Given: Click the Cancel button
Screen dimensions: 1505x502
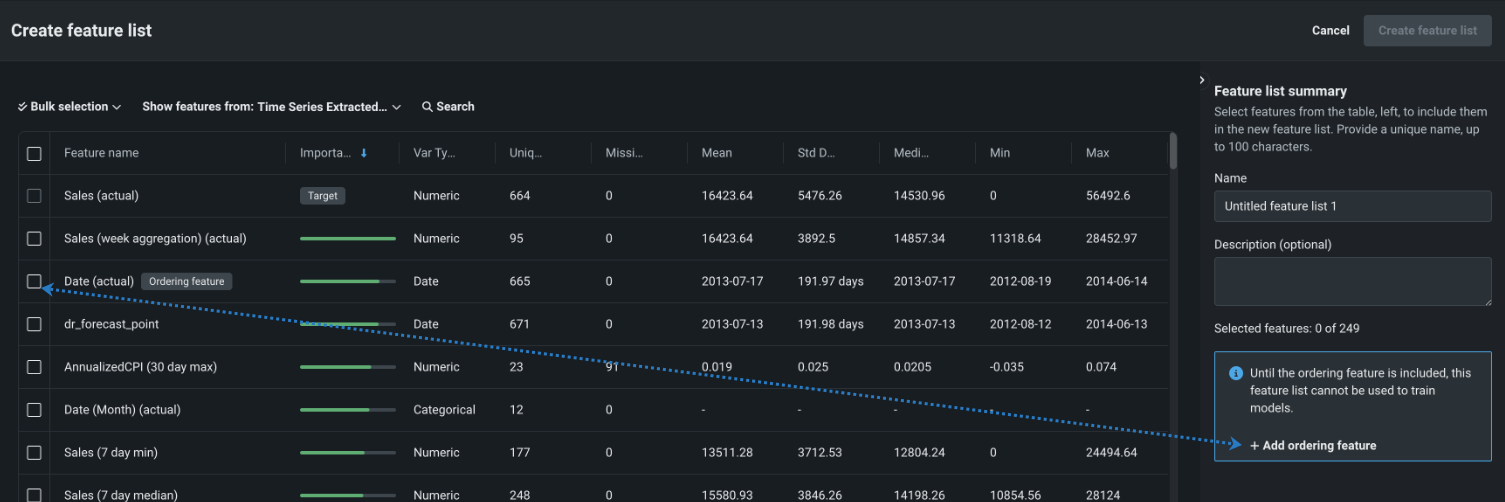Looking at the screenshot, I should coord(1330,31).
